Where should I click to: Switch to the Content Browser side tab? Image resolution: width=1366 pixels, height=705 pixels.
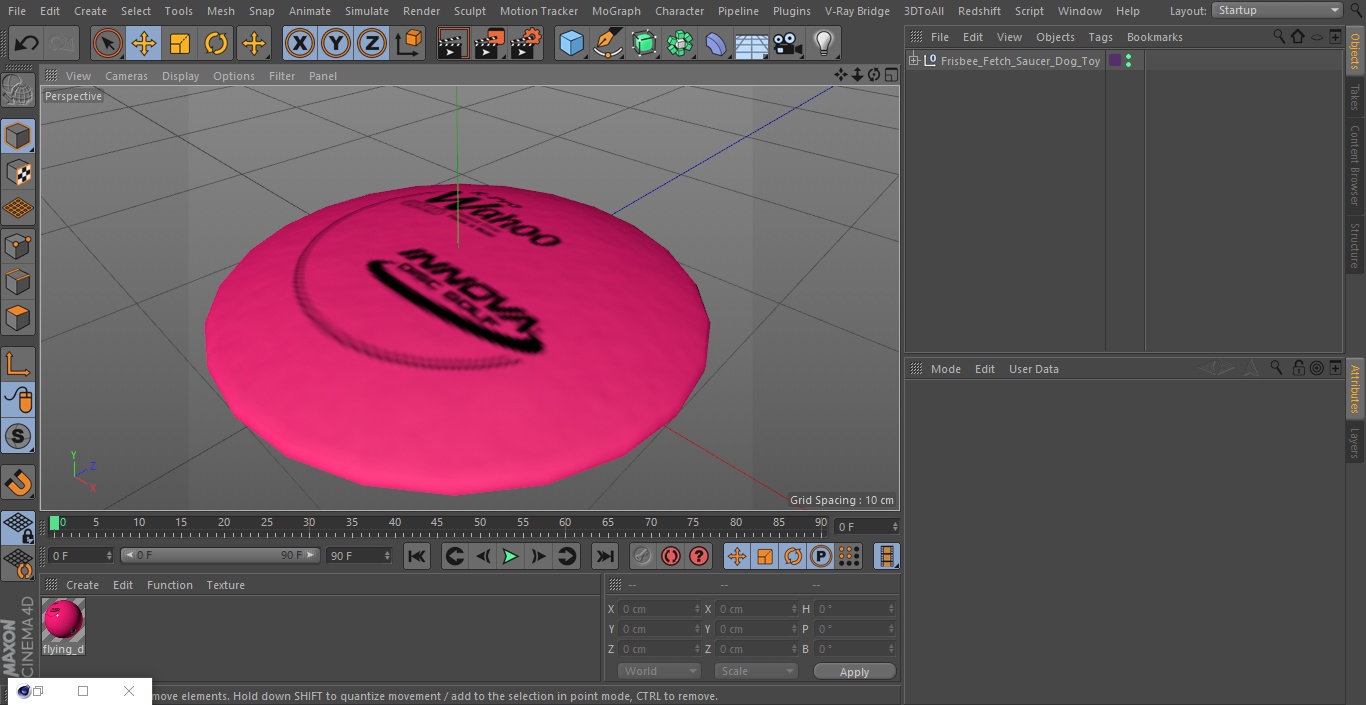(x=1355, y=165)
